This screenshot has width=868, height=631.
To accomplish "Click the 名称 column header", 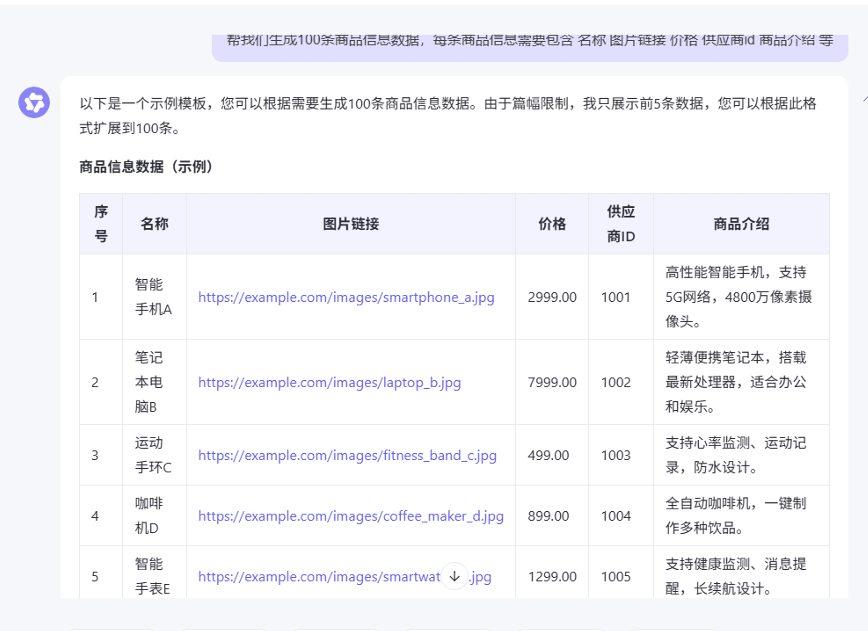I will pyautogui.click(x=154, y=224).
